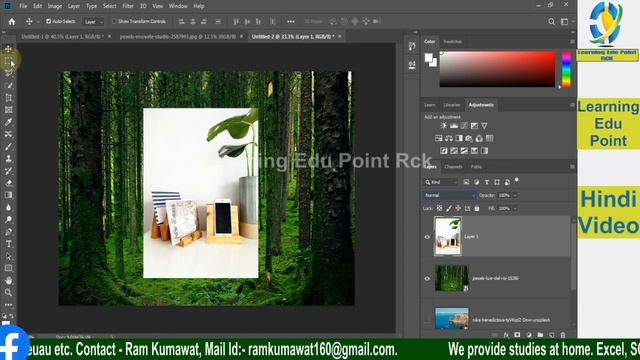Viewport: 640px width, 360px height.
Task: Open Edit Toolbar three-dots button
Action: pyautogui.click(x=8, y=305)
